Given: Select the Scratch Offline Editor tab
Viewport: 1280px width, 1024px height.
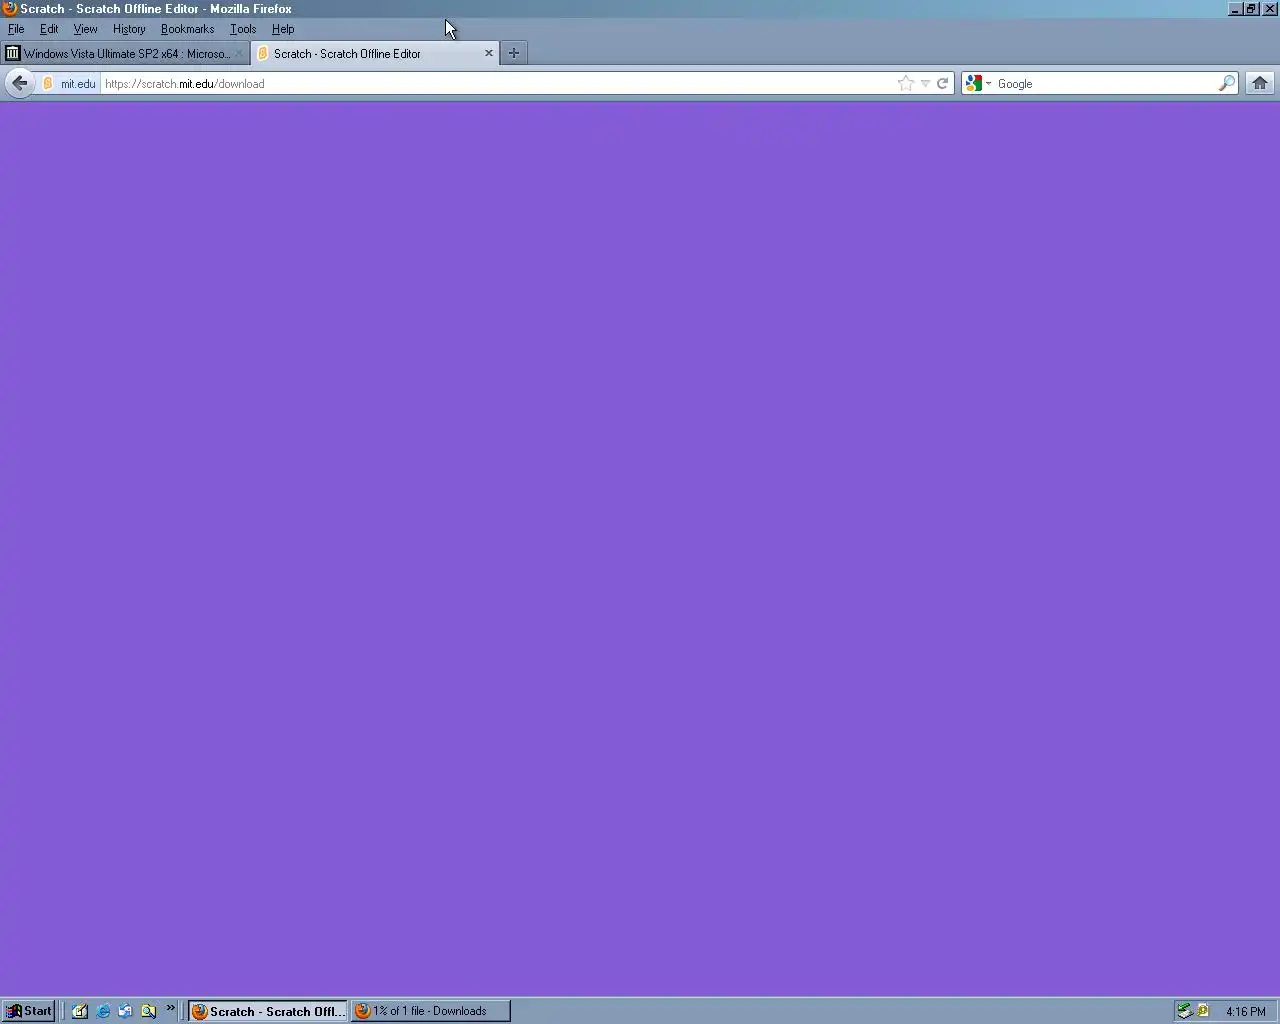Looking at the screenshot, I should pos(375,53).
